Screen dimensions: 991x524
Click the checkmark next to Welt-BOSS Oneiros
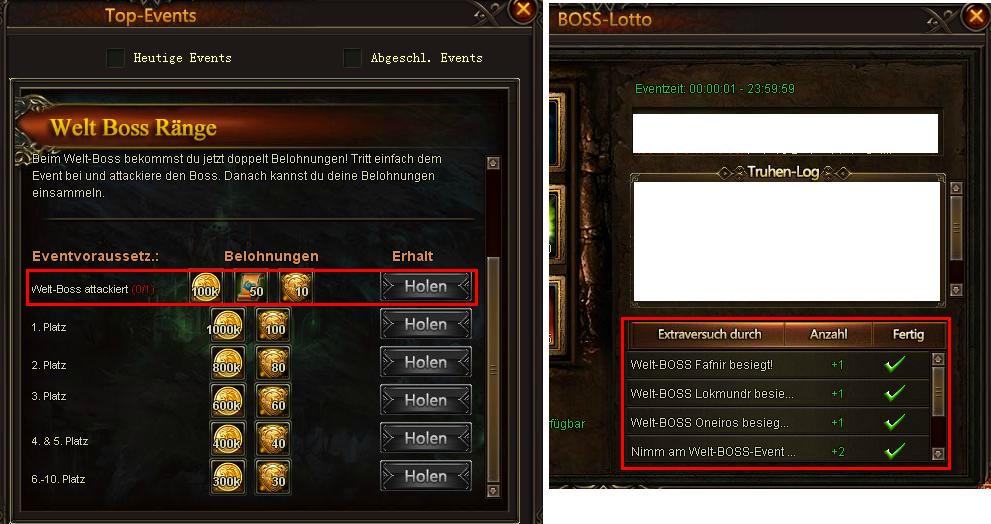tap(894, 422)
